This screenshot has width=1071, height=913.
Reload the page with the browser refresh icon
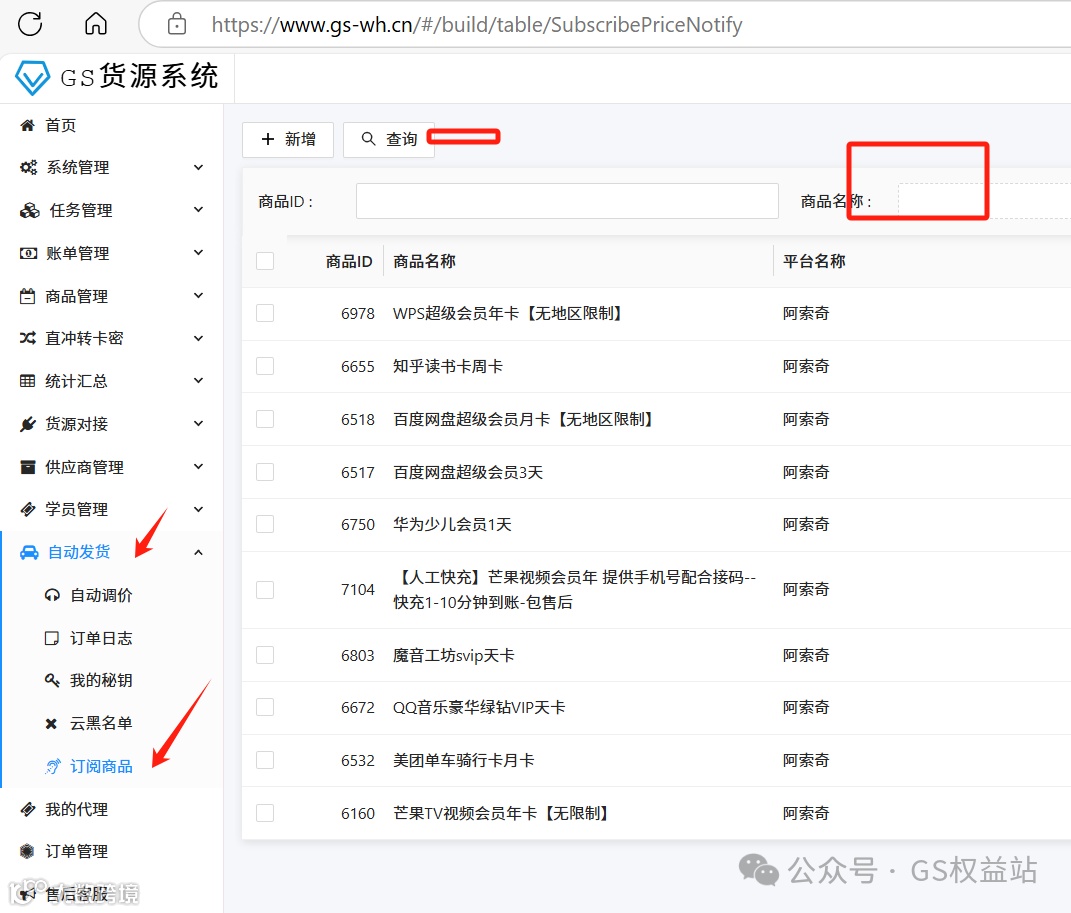click(30, 24)
